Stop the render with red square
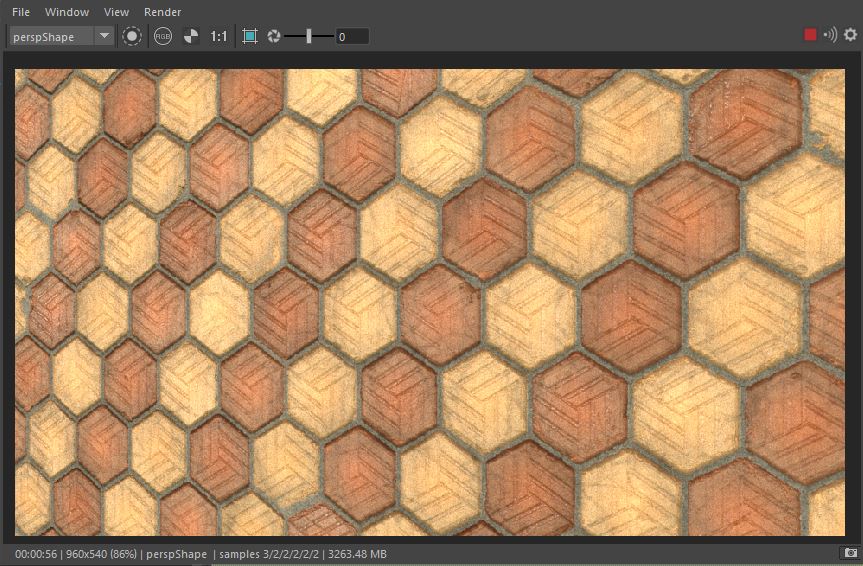863x566 pixels. [810, 35]
